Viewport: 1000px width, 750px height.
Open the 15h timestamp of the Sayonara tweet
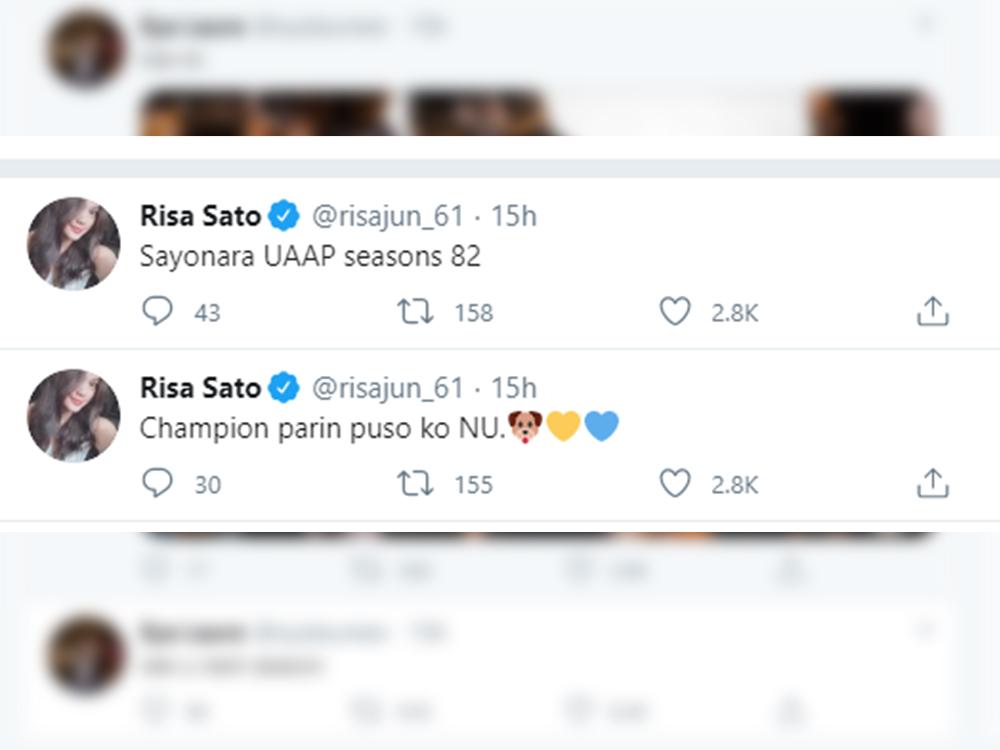(x=514, y=215)
